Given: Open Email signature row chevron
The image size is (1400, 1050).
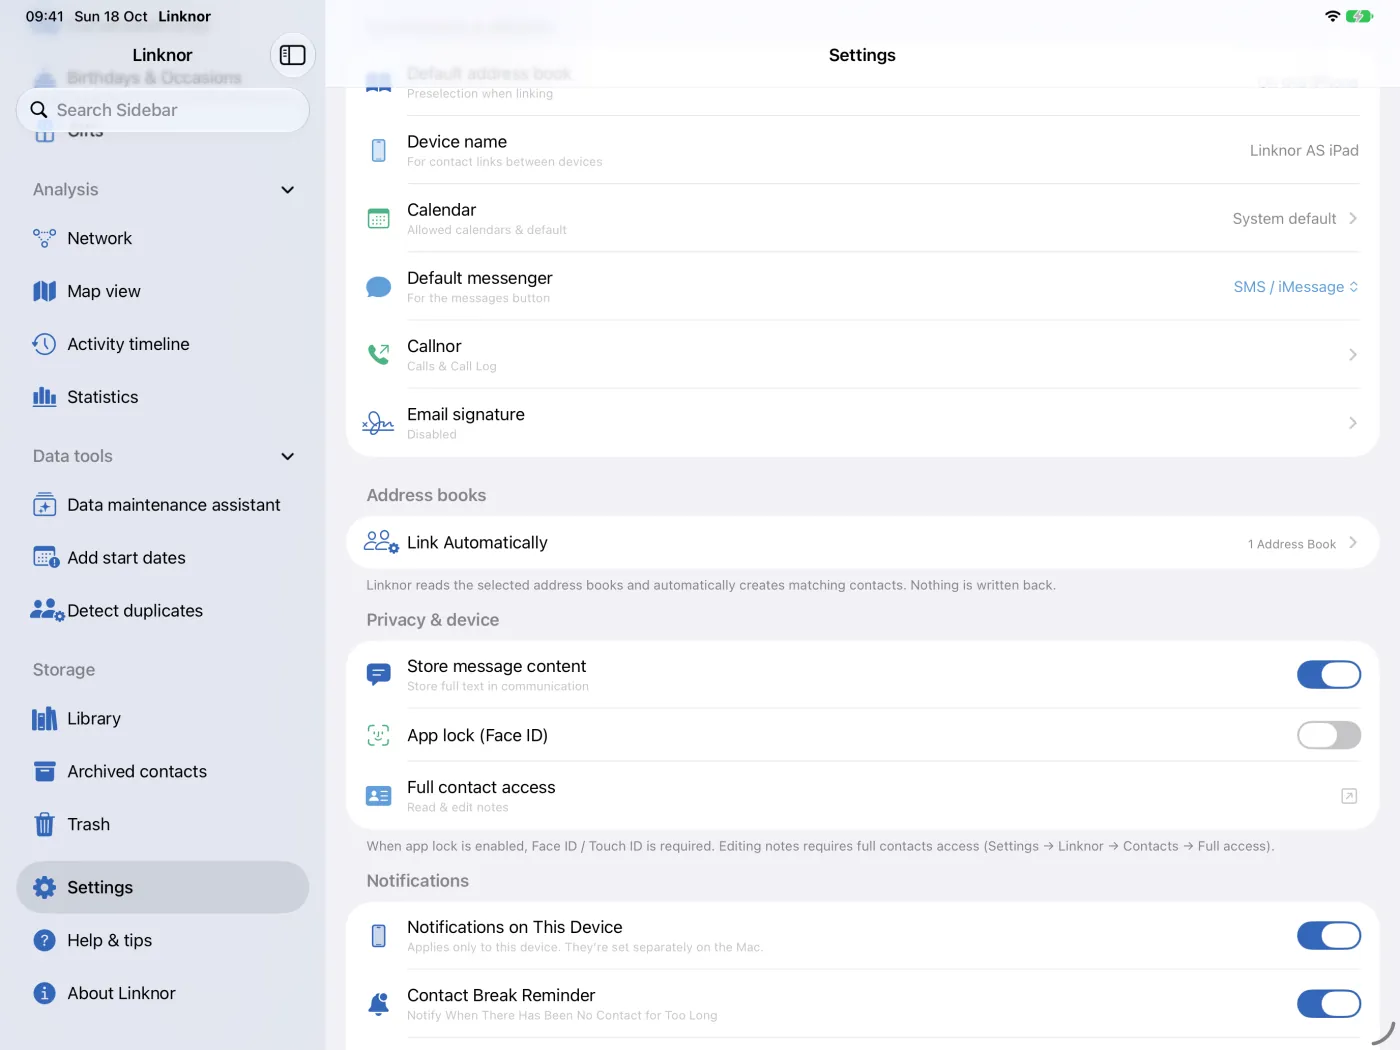Looking at the screenshot, I should [x=1353, y=423].
